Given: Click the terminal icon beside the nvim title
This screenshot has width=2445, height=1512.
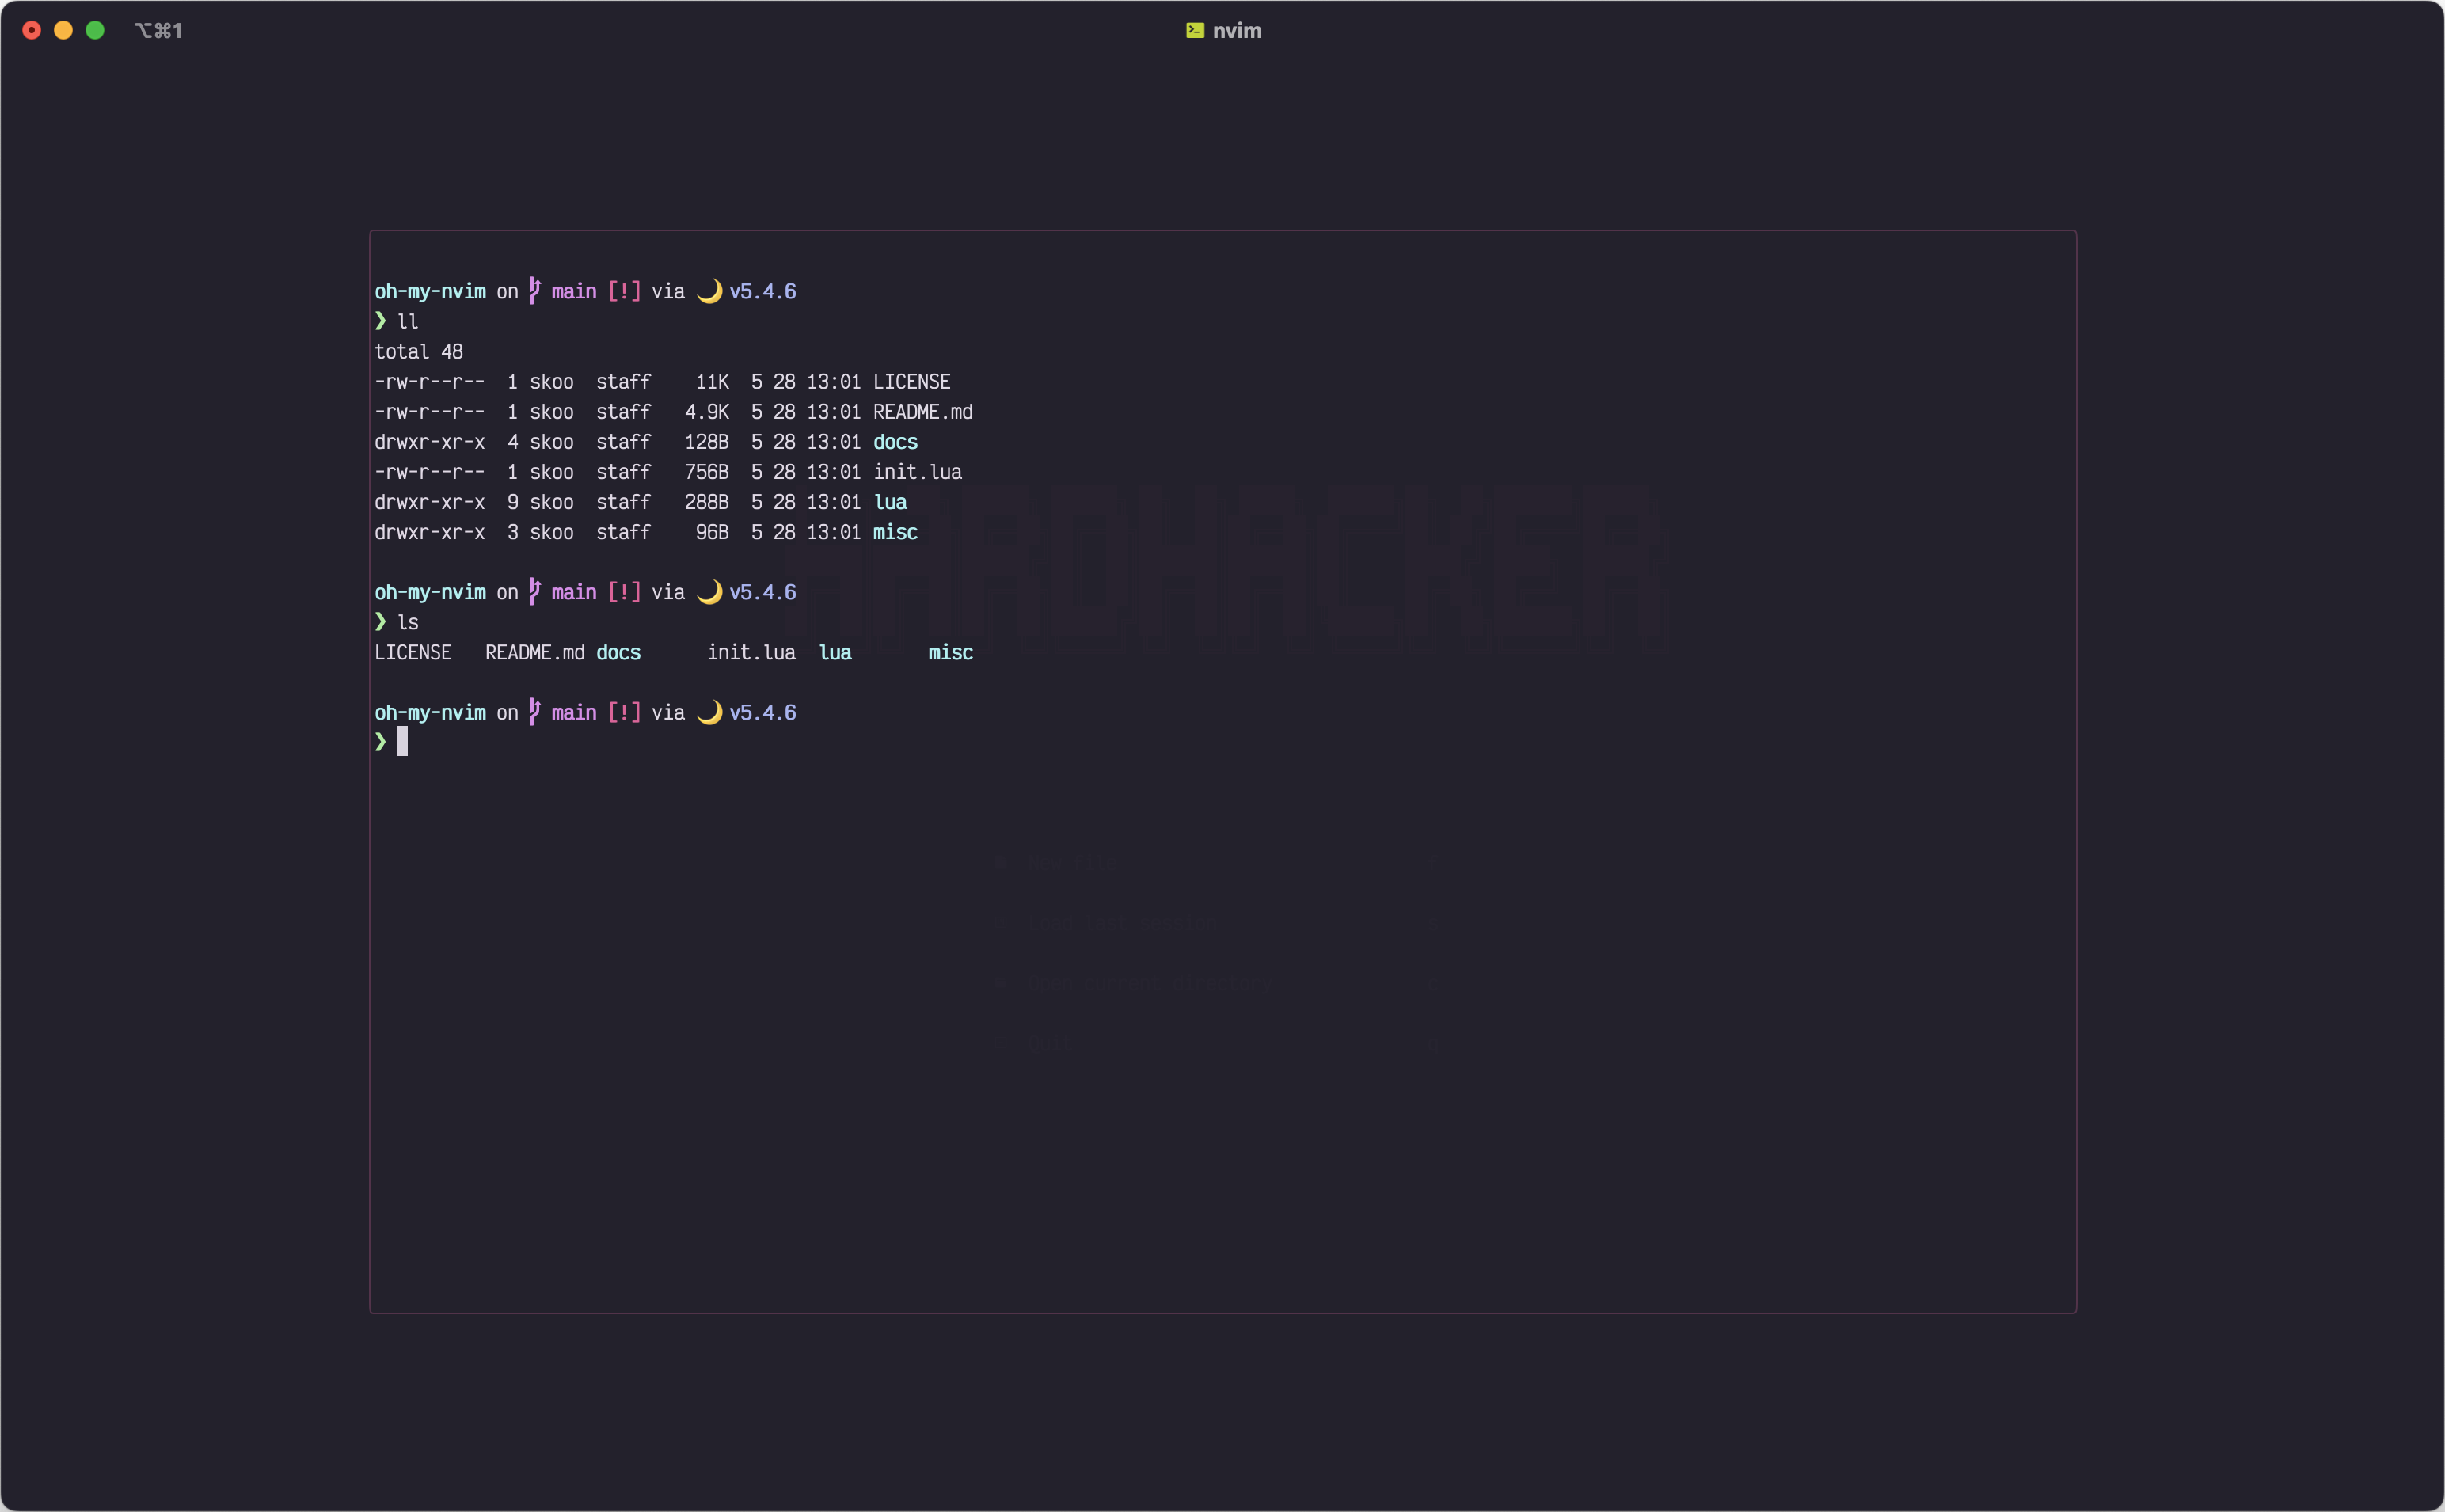Looking at the screenshot, I should click(1194, 30).
